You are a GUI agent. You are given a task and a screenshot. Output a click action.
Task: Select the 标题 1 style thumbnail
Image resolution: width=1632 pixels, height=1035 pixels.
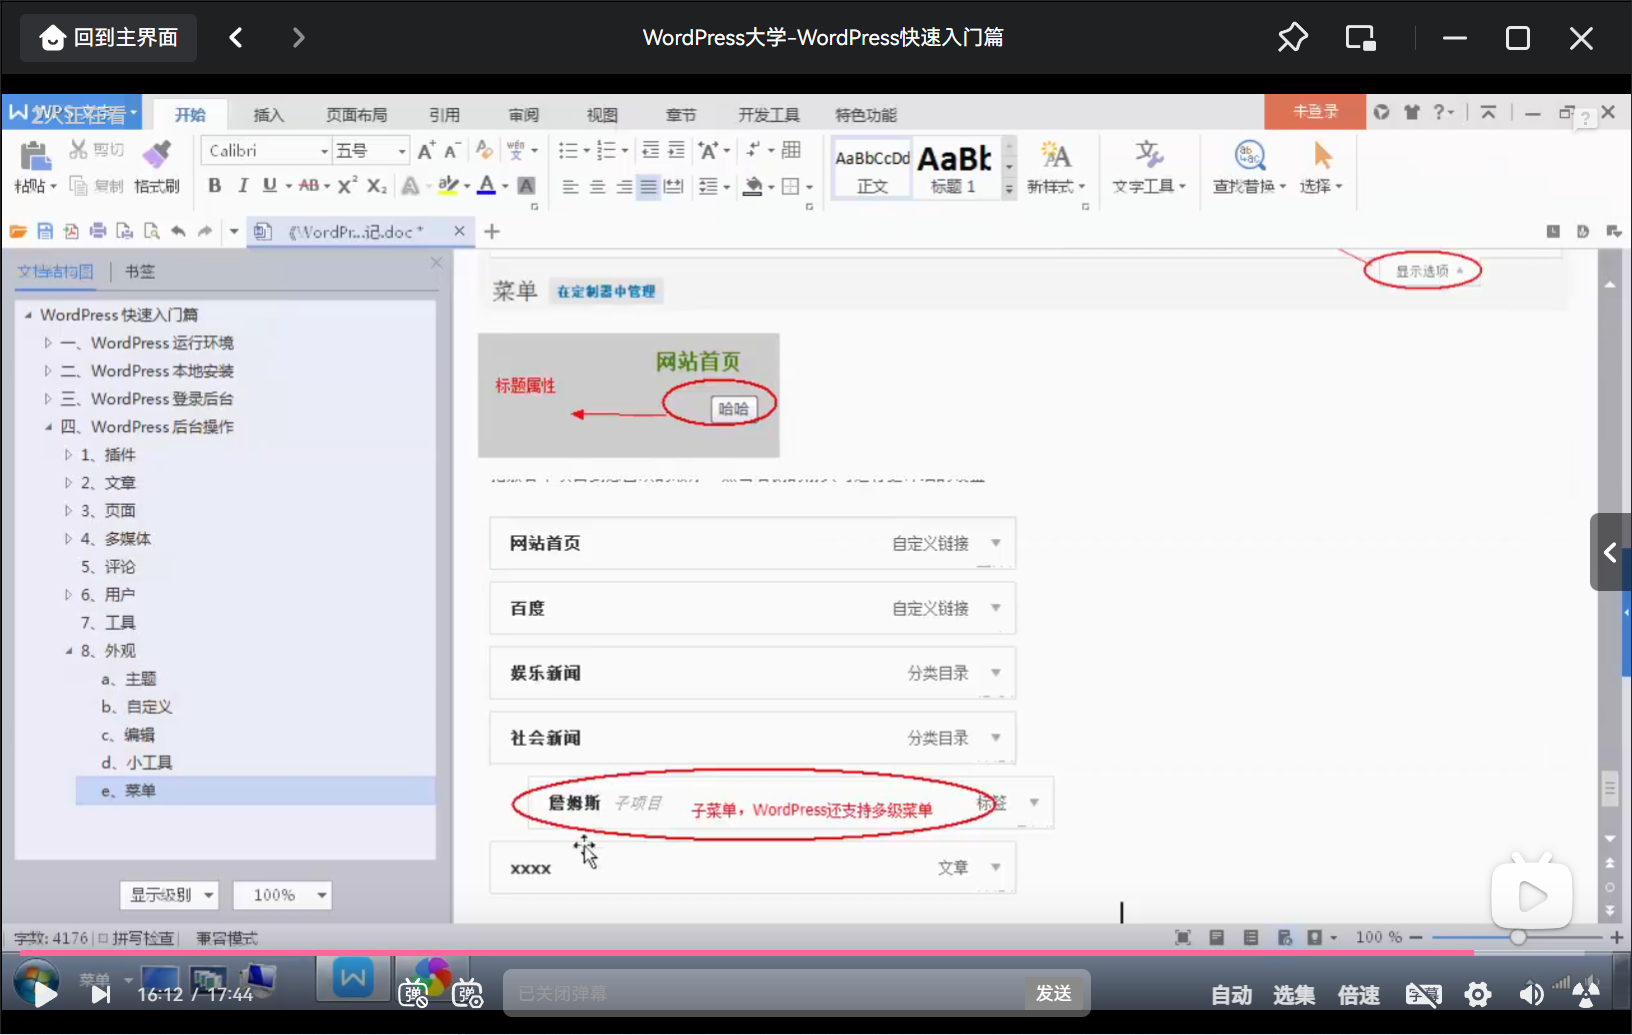tap(954, 168)
